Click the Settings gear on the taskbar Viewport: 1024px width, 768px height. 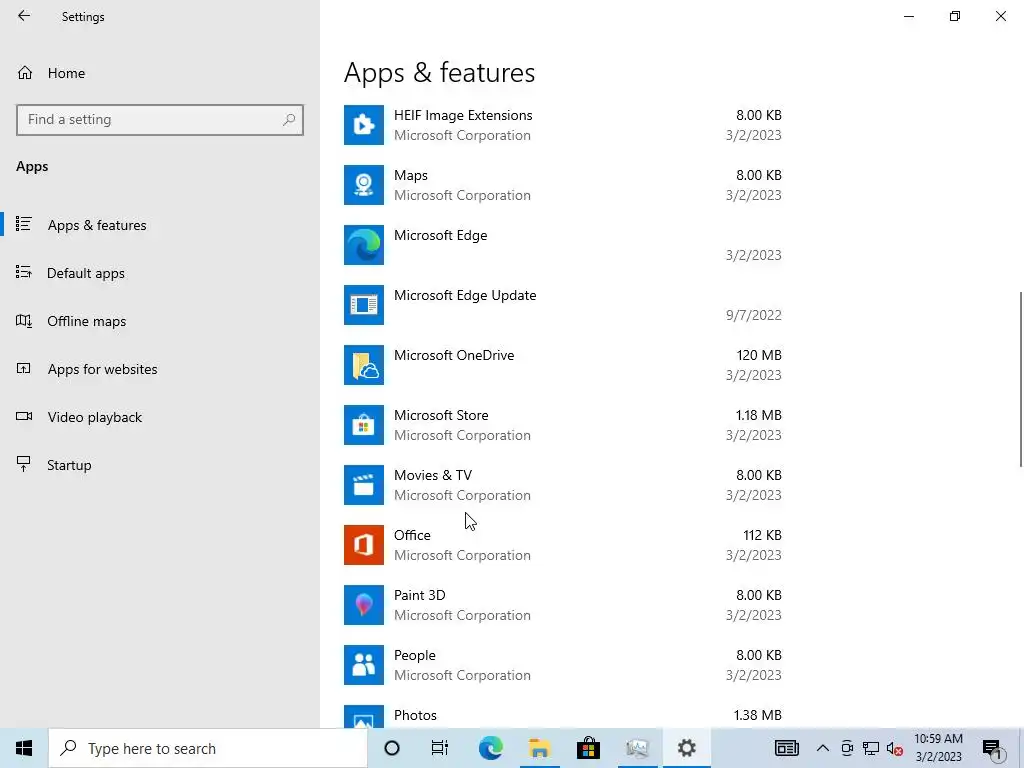[x=686, y=748]
